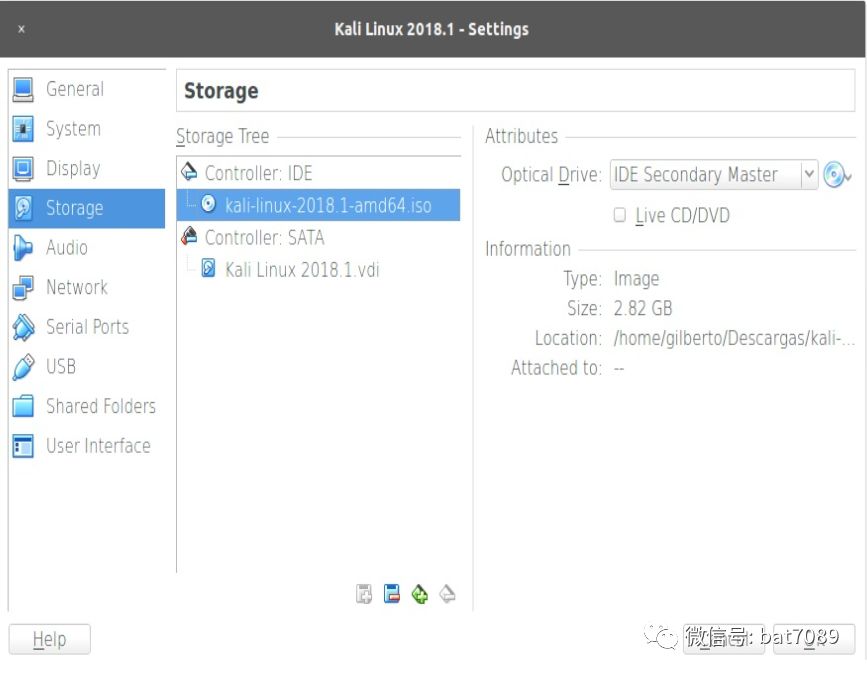Click the Help button
The image size is (867, 674).
tap(49, 640)
